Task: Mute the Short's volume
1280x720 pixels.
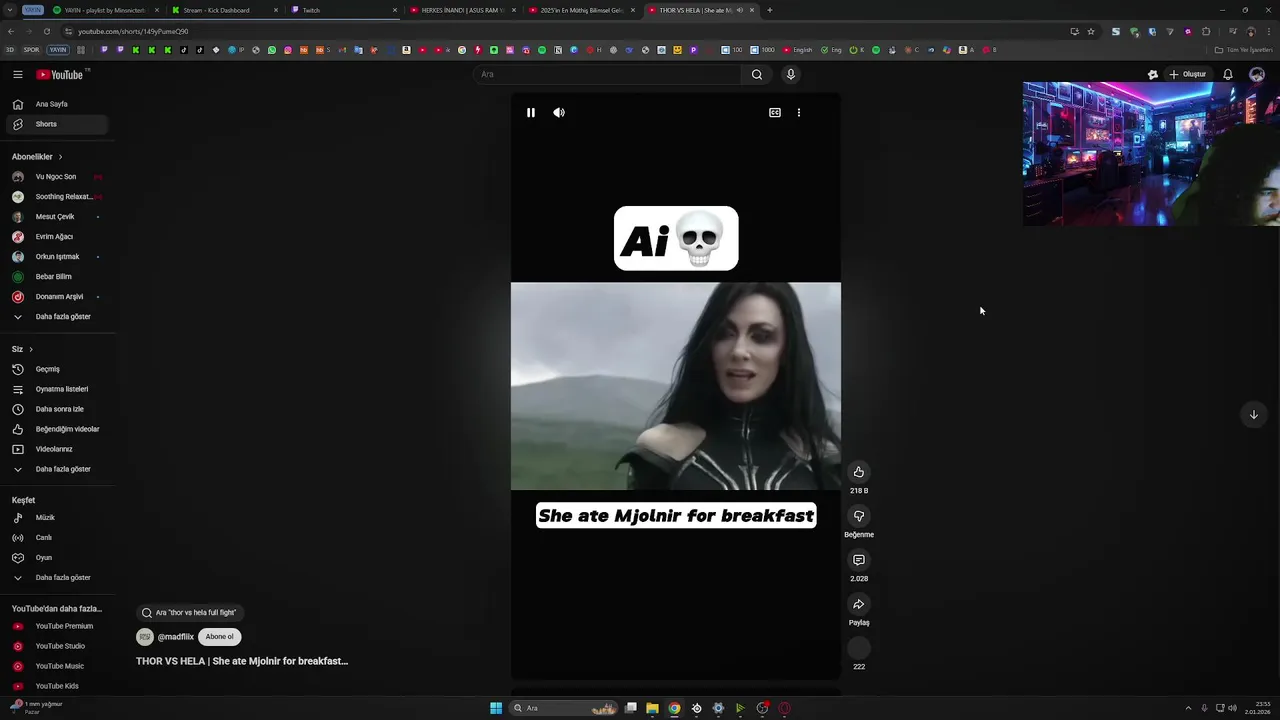Action: pyautogui.click(x=559, y=113)
